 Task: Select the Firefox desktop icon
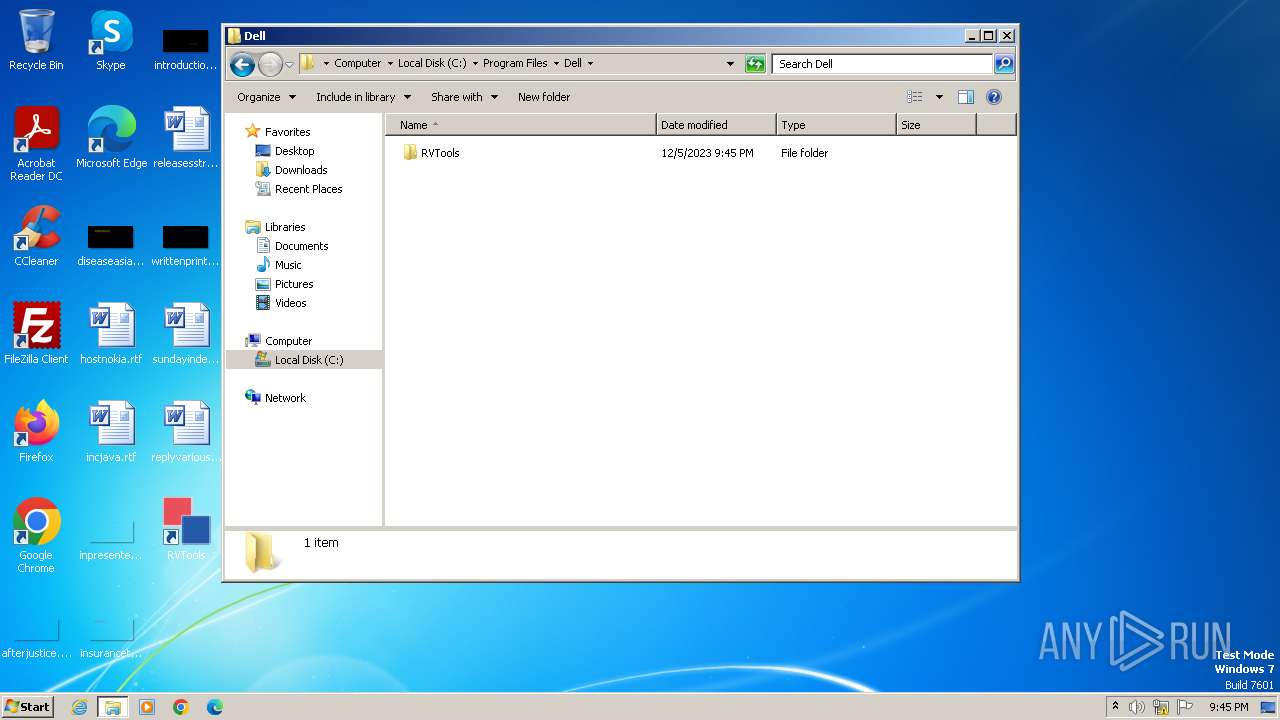(36, 432)
